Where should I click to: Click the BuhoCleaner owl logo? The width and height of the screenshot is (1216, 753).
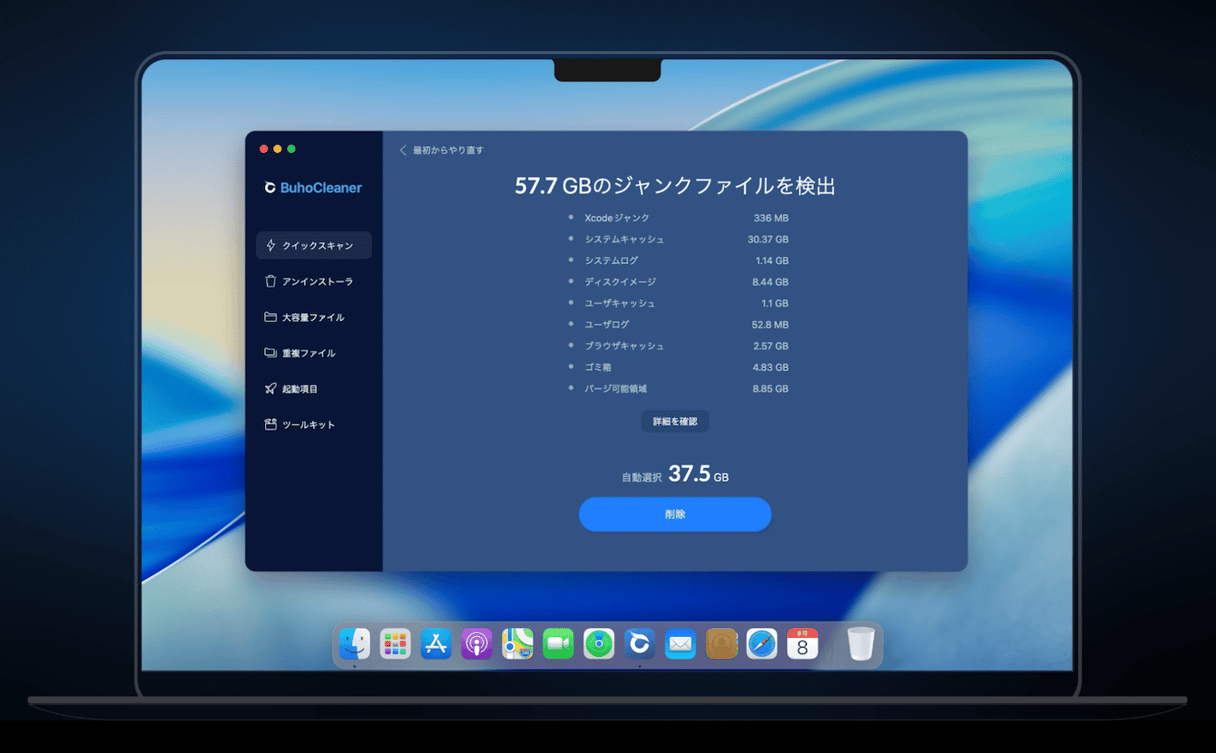point(268,187)
